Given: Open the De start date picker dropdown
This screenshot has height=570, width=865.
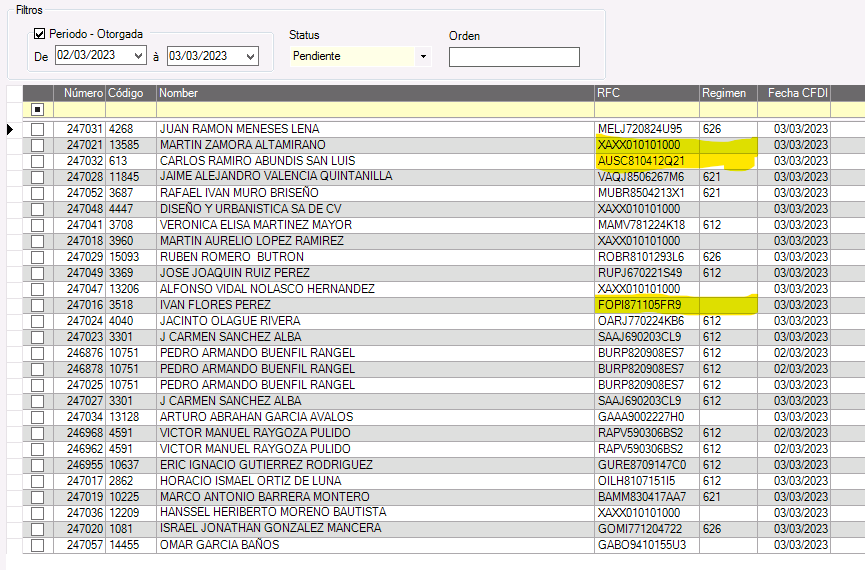Looking at the screenshot, I should click(x=138, y=56).
